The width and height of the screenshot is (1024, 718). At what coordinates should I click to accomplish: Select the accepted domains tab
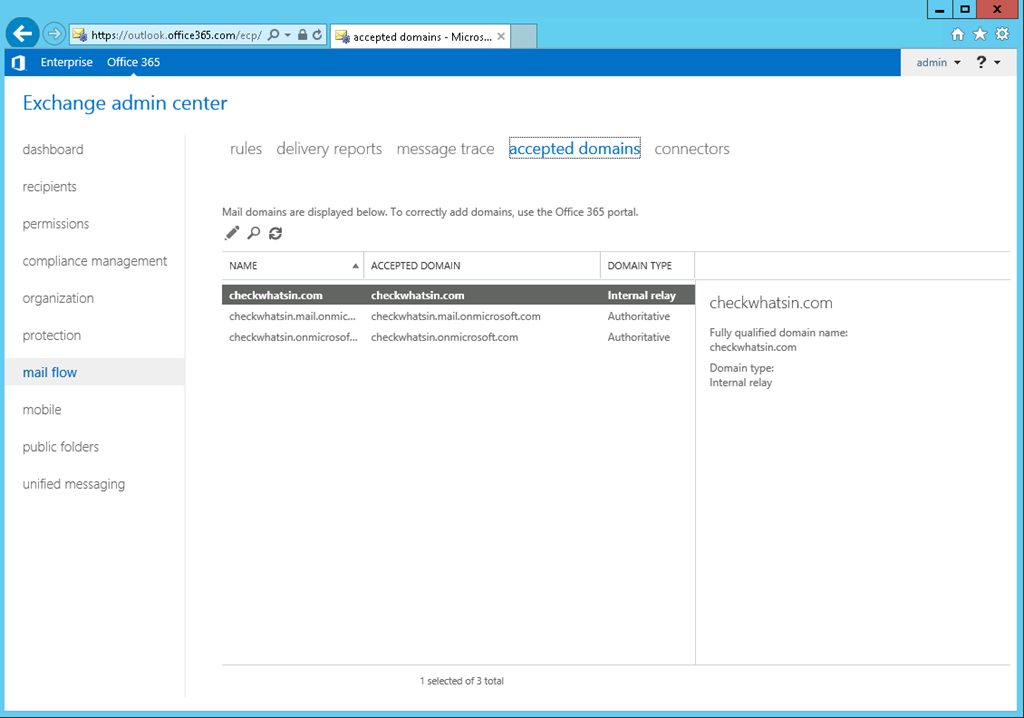[x=575, y=148]
